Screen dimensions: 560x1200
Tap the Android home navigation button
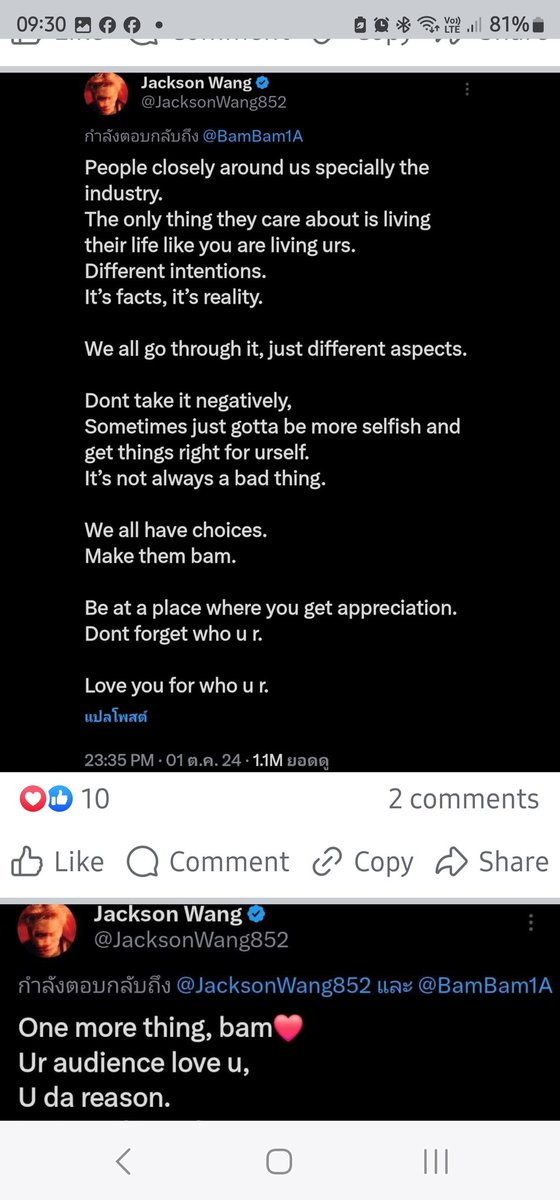tap(279, 1160)
